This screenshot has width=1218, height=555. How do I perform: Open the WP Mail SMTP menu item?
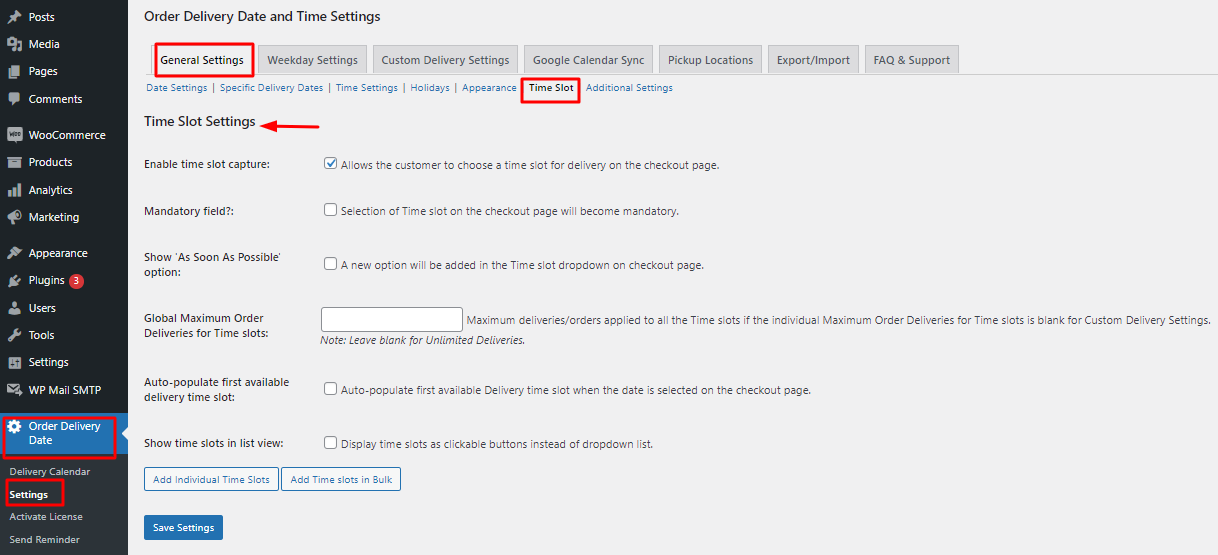(x=64, y=390)
